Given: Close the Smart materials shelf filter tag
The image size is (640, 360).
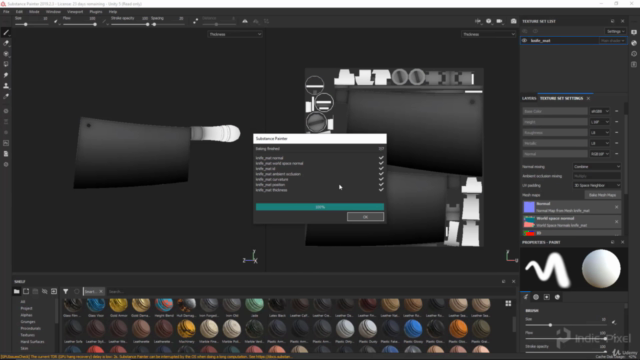Looking at the screenshot, I should click(x=101, y=291).
